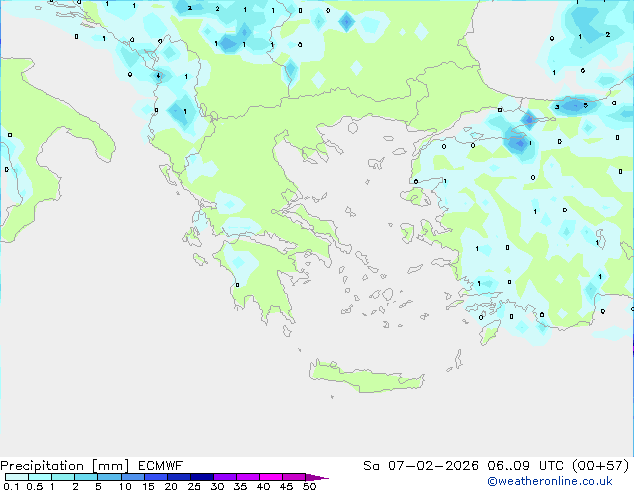Click the 'Sa 07-02-2026' date text

click(x=421, y=466)
